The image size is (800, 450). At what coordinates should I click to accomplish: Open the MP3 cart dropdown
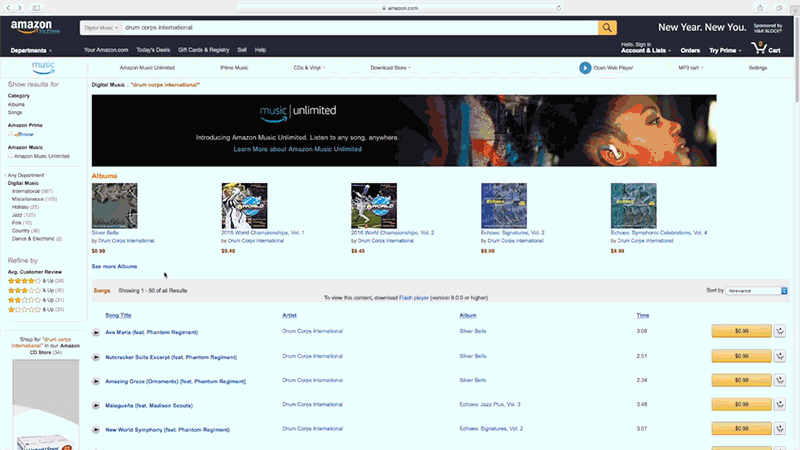click(691, 68)
